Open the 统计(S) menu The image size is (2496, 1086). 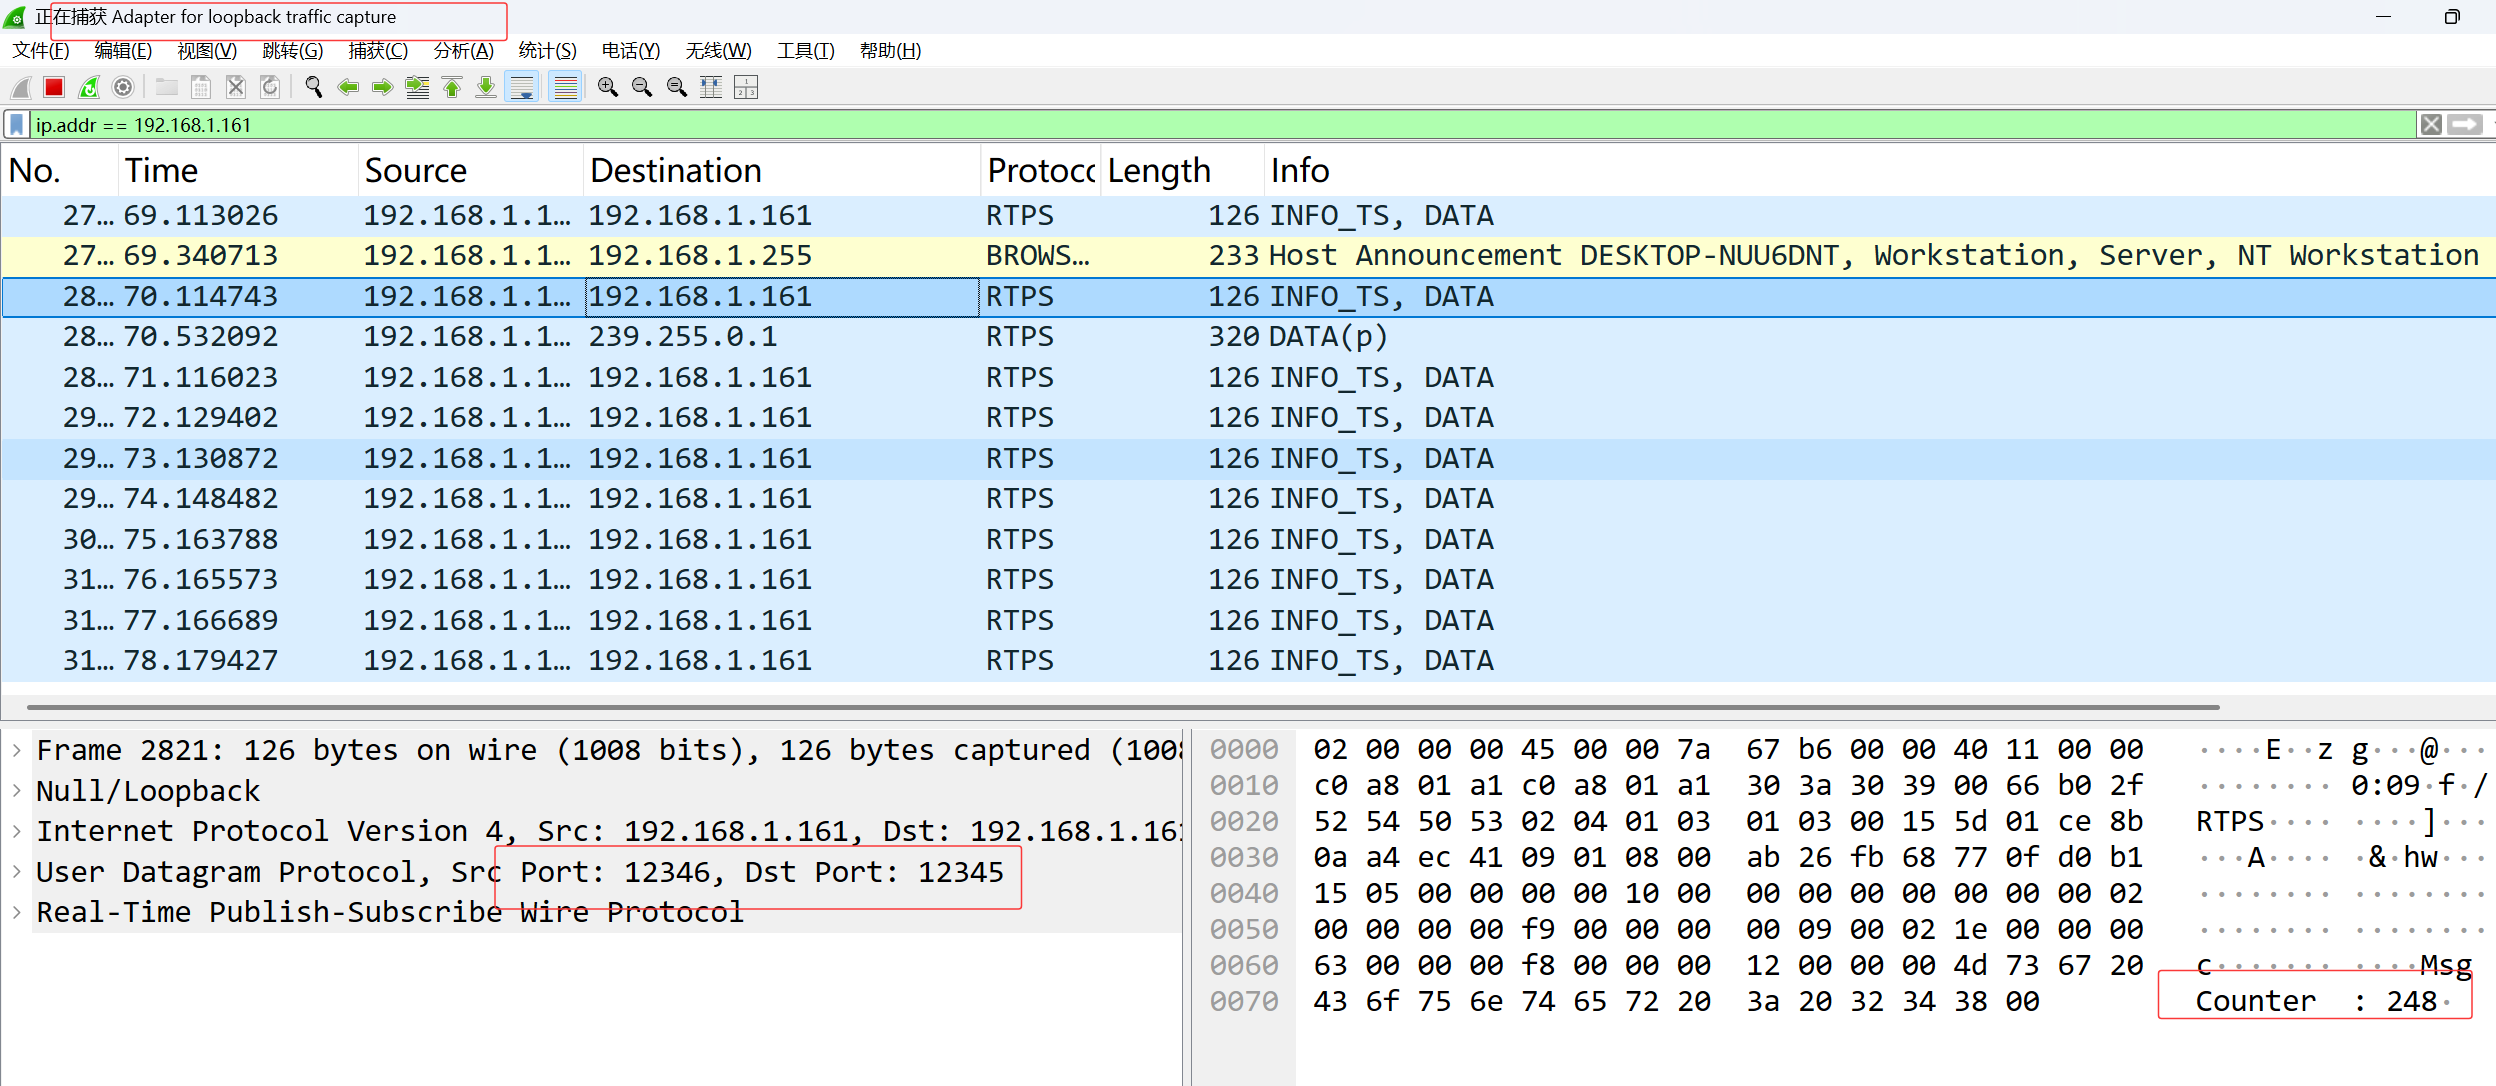pyautogui.click(x=547, y=51)
